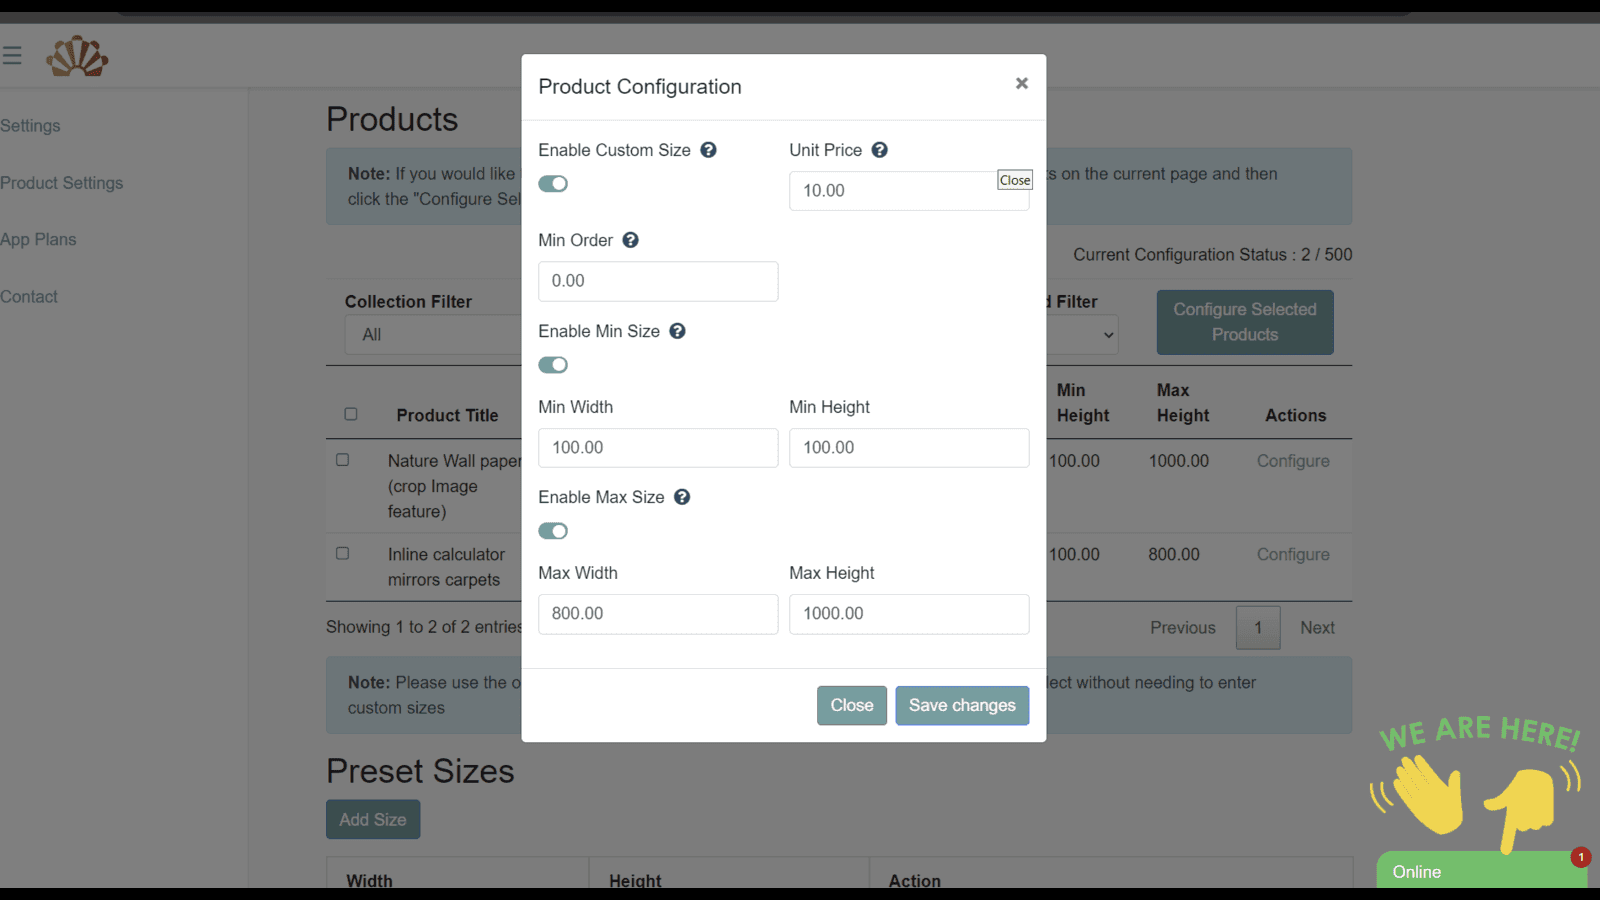The height and width of the screenshot is (900, 1600).
Task: Click help icon beside Enable Custom Size
Action: coord(708,150)
